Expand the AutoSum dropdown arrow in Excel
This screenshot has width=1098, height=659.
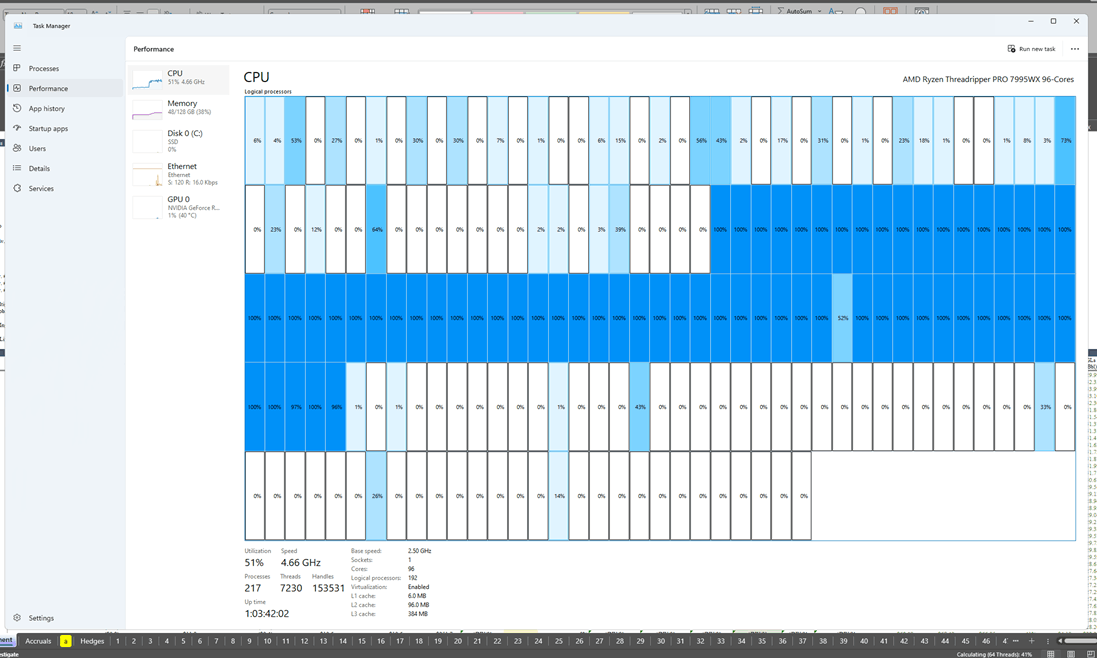click(x=819, y=11)
